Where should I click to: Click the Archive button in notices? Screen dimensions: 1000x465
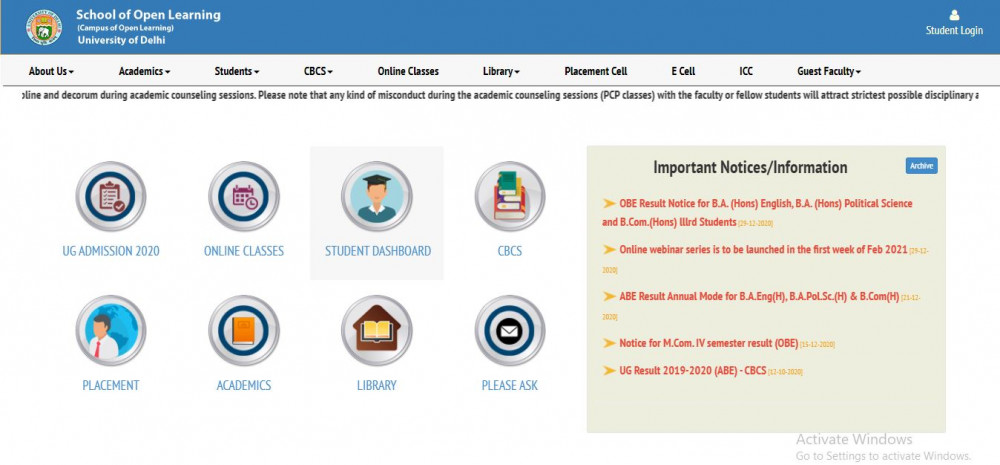[x=921, y=166]
